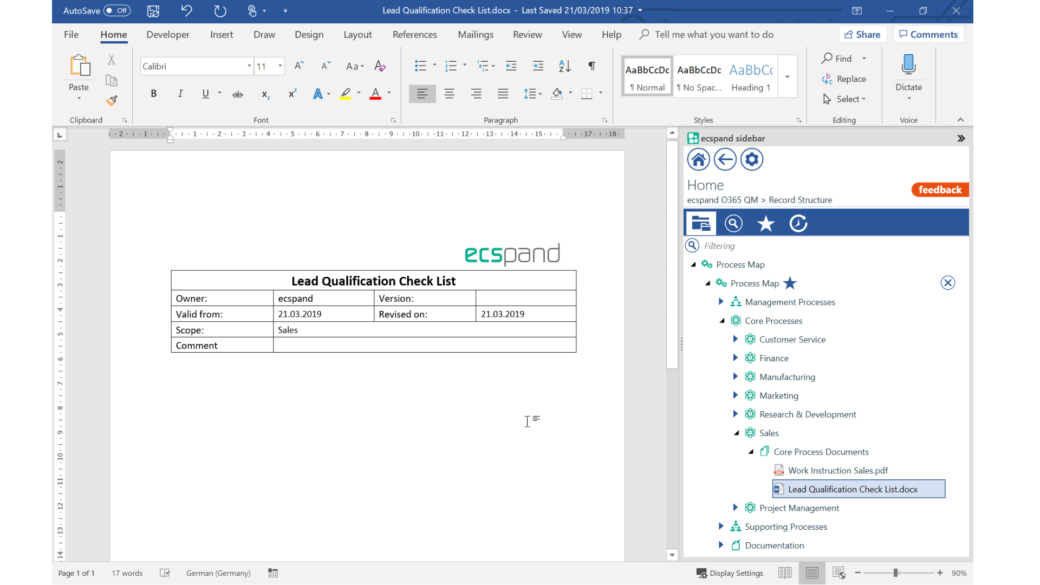Viewport: 1040px width, 585px height.
Task: Click the circled X beside Process Map
Action: [x=948, y=283]
